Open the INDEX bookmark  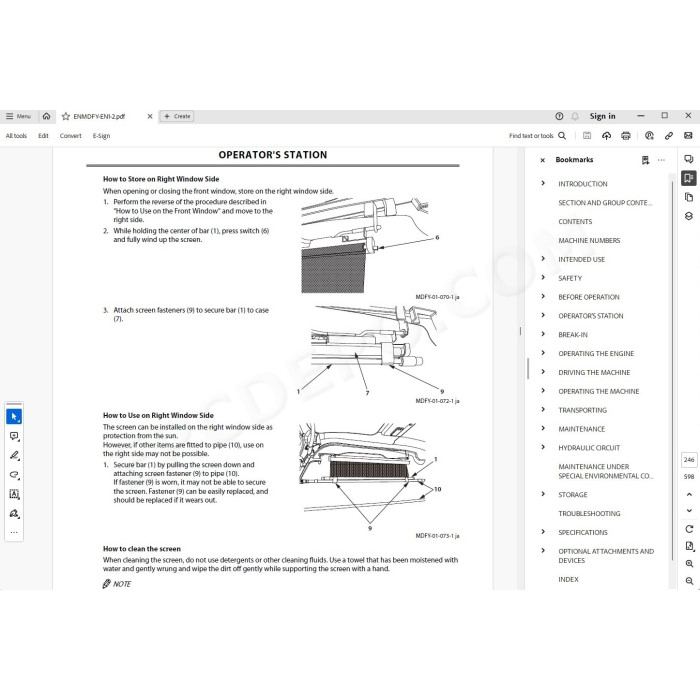(x=568, y=579)
